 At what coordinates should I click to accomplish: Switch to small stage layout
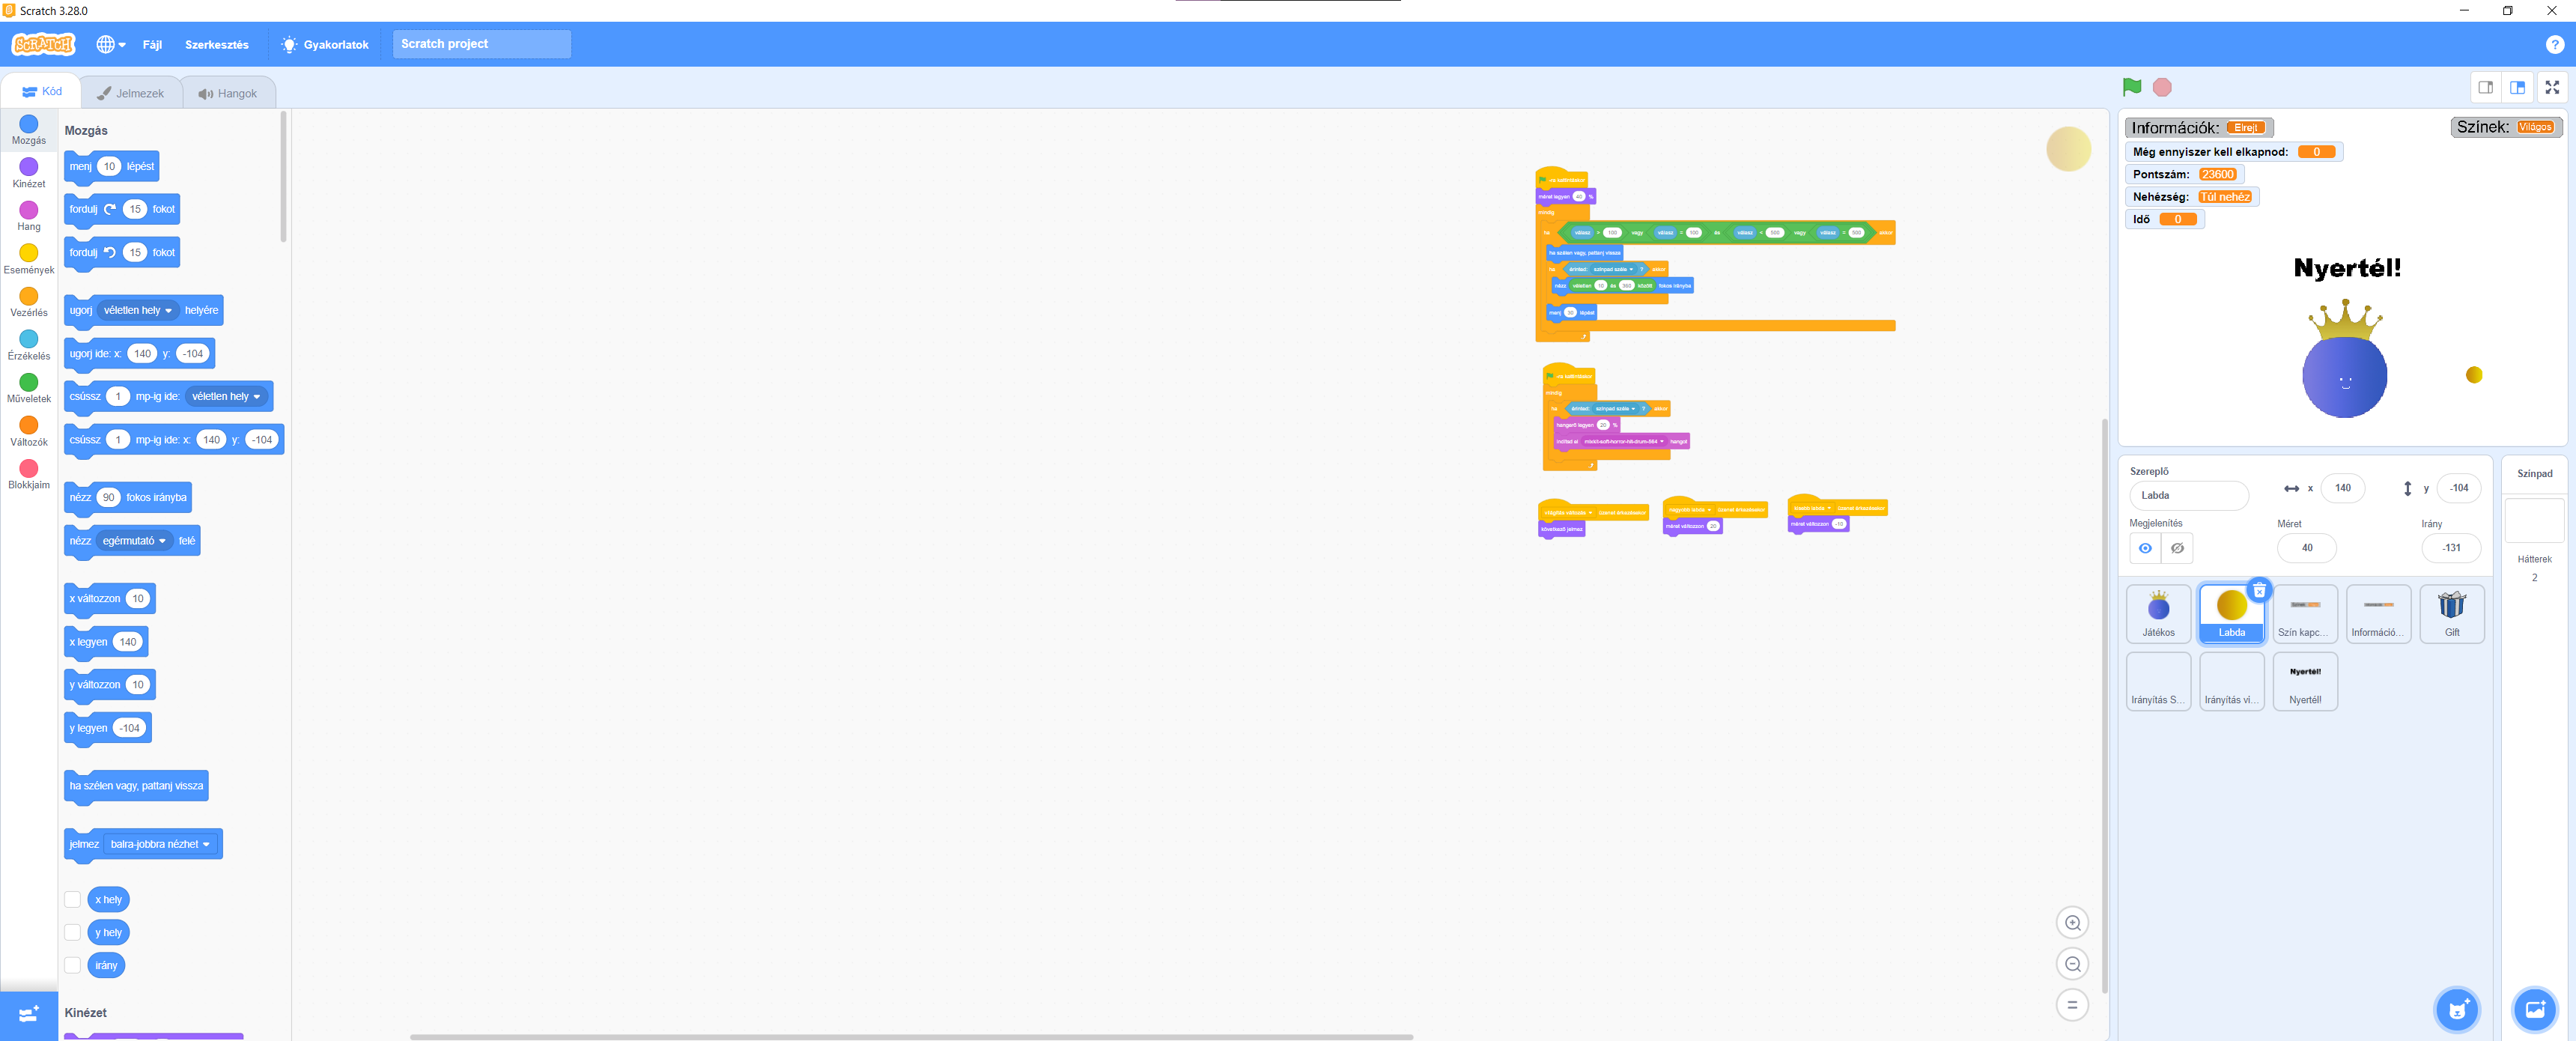(x=2485, y=88)
